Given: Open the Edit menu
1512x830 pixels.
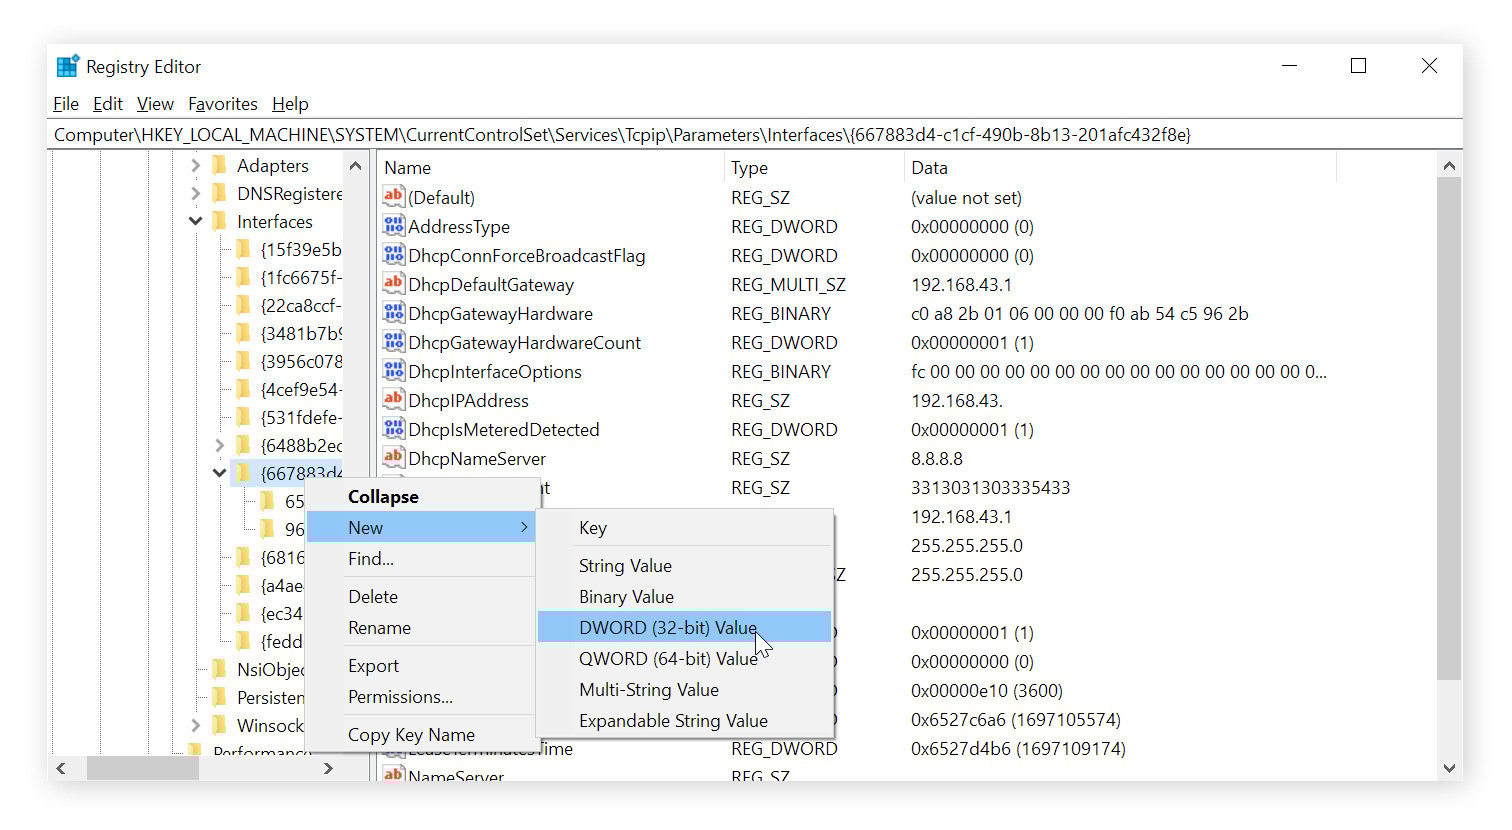Looking at the screenshot, I should point(108,104).
